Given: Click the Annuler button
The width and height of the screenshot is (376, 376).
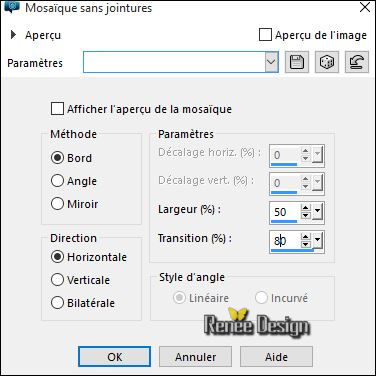Looking at the screenshot, I should pos(195,357).
